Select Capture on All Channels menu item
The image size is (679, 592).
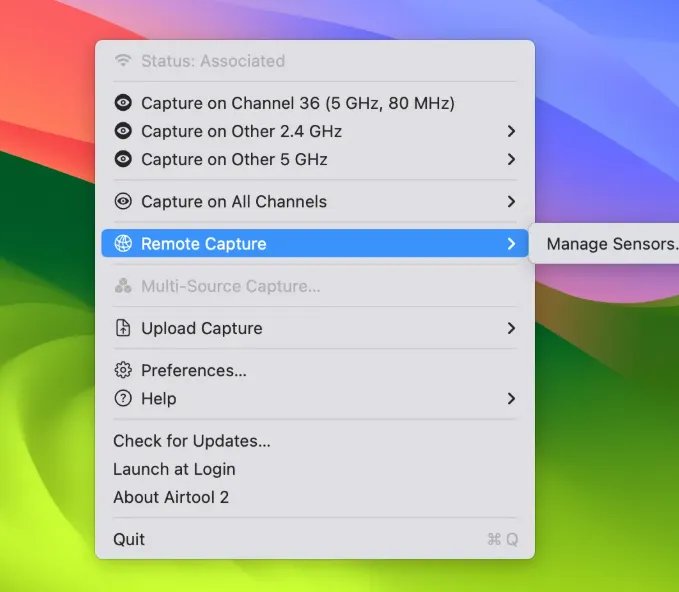pyautogui.click(x=315, y=201)
